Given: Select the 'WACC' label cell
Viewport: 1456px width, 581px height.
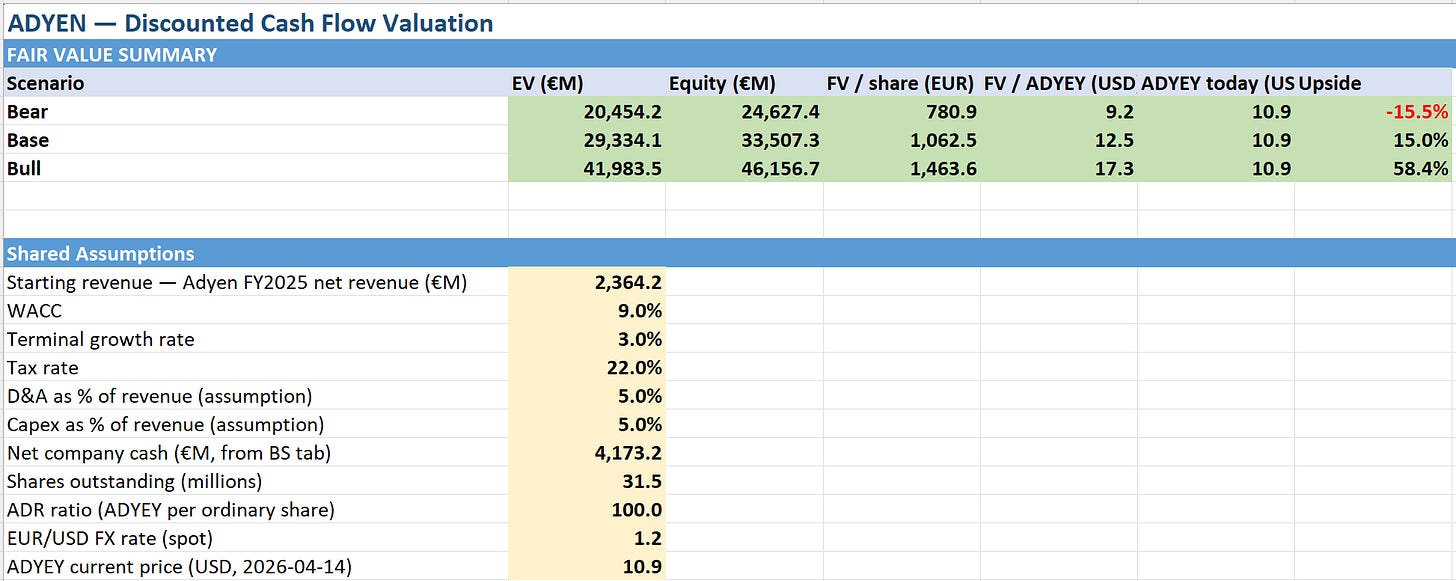Looking at the screenshot, I should (x=254, y=311).
